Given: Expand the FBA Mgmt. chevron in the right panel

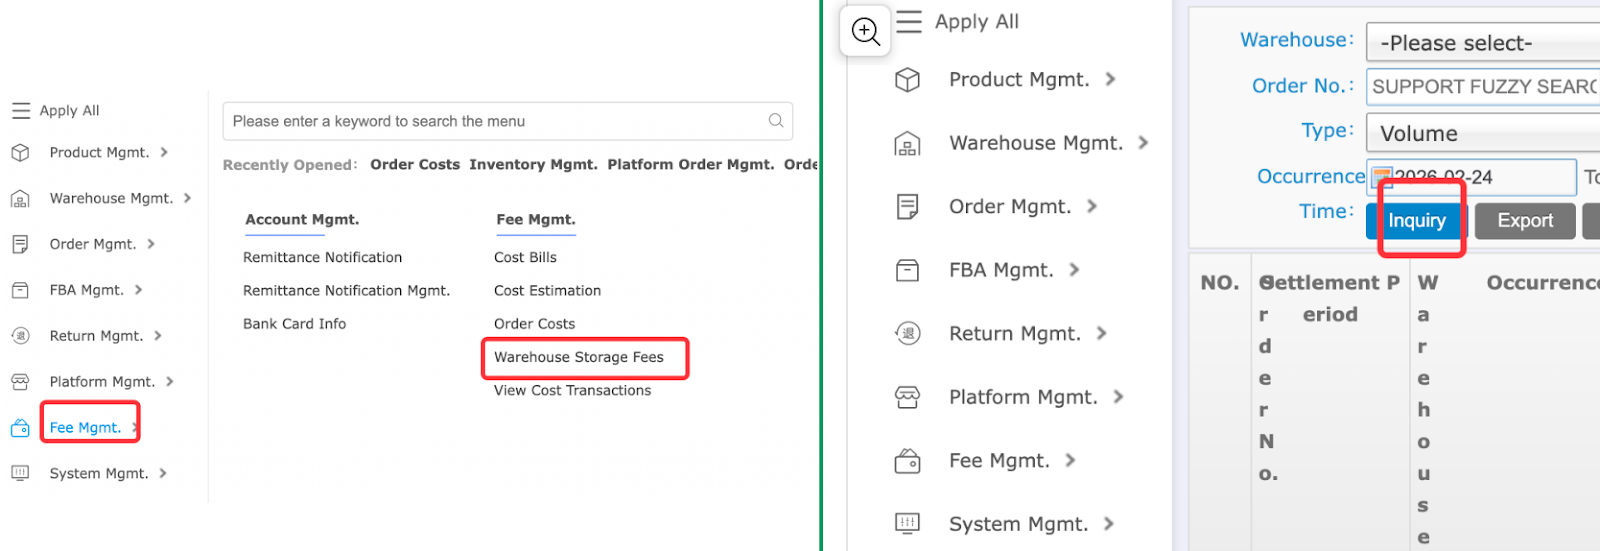Looking at the screenshot, I should [x=1074, y=270].
